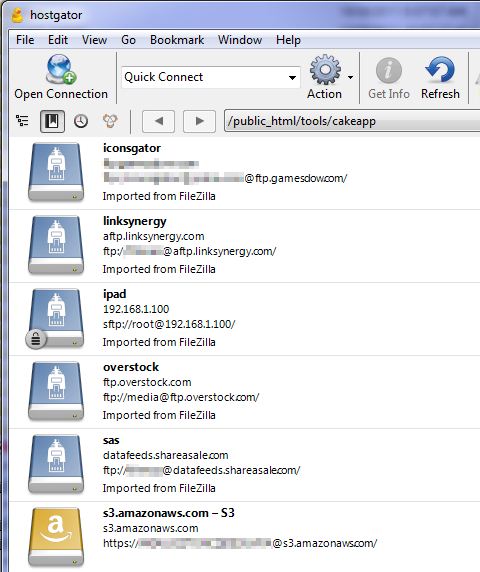
Task: Click ftp://media@ftp.overstock.com/ URL text
Action: click(x=181, y=397)
